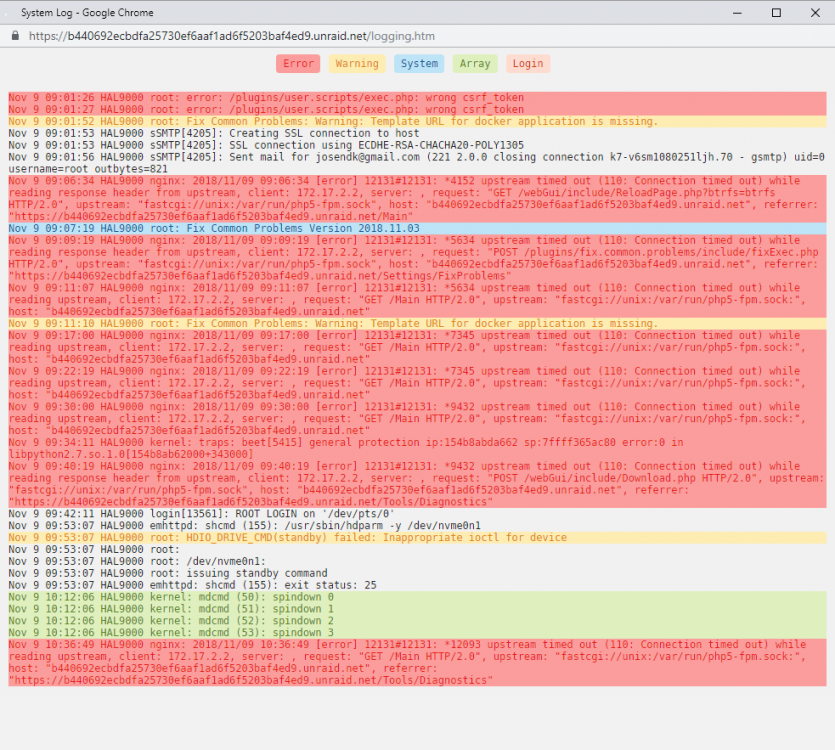Click 10:36:49 nginx upstream timed out entry
Image resolution: width=835 pixels, height=750 pixels.
(417, 662)
